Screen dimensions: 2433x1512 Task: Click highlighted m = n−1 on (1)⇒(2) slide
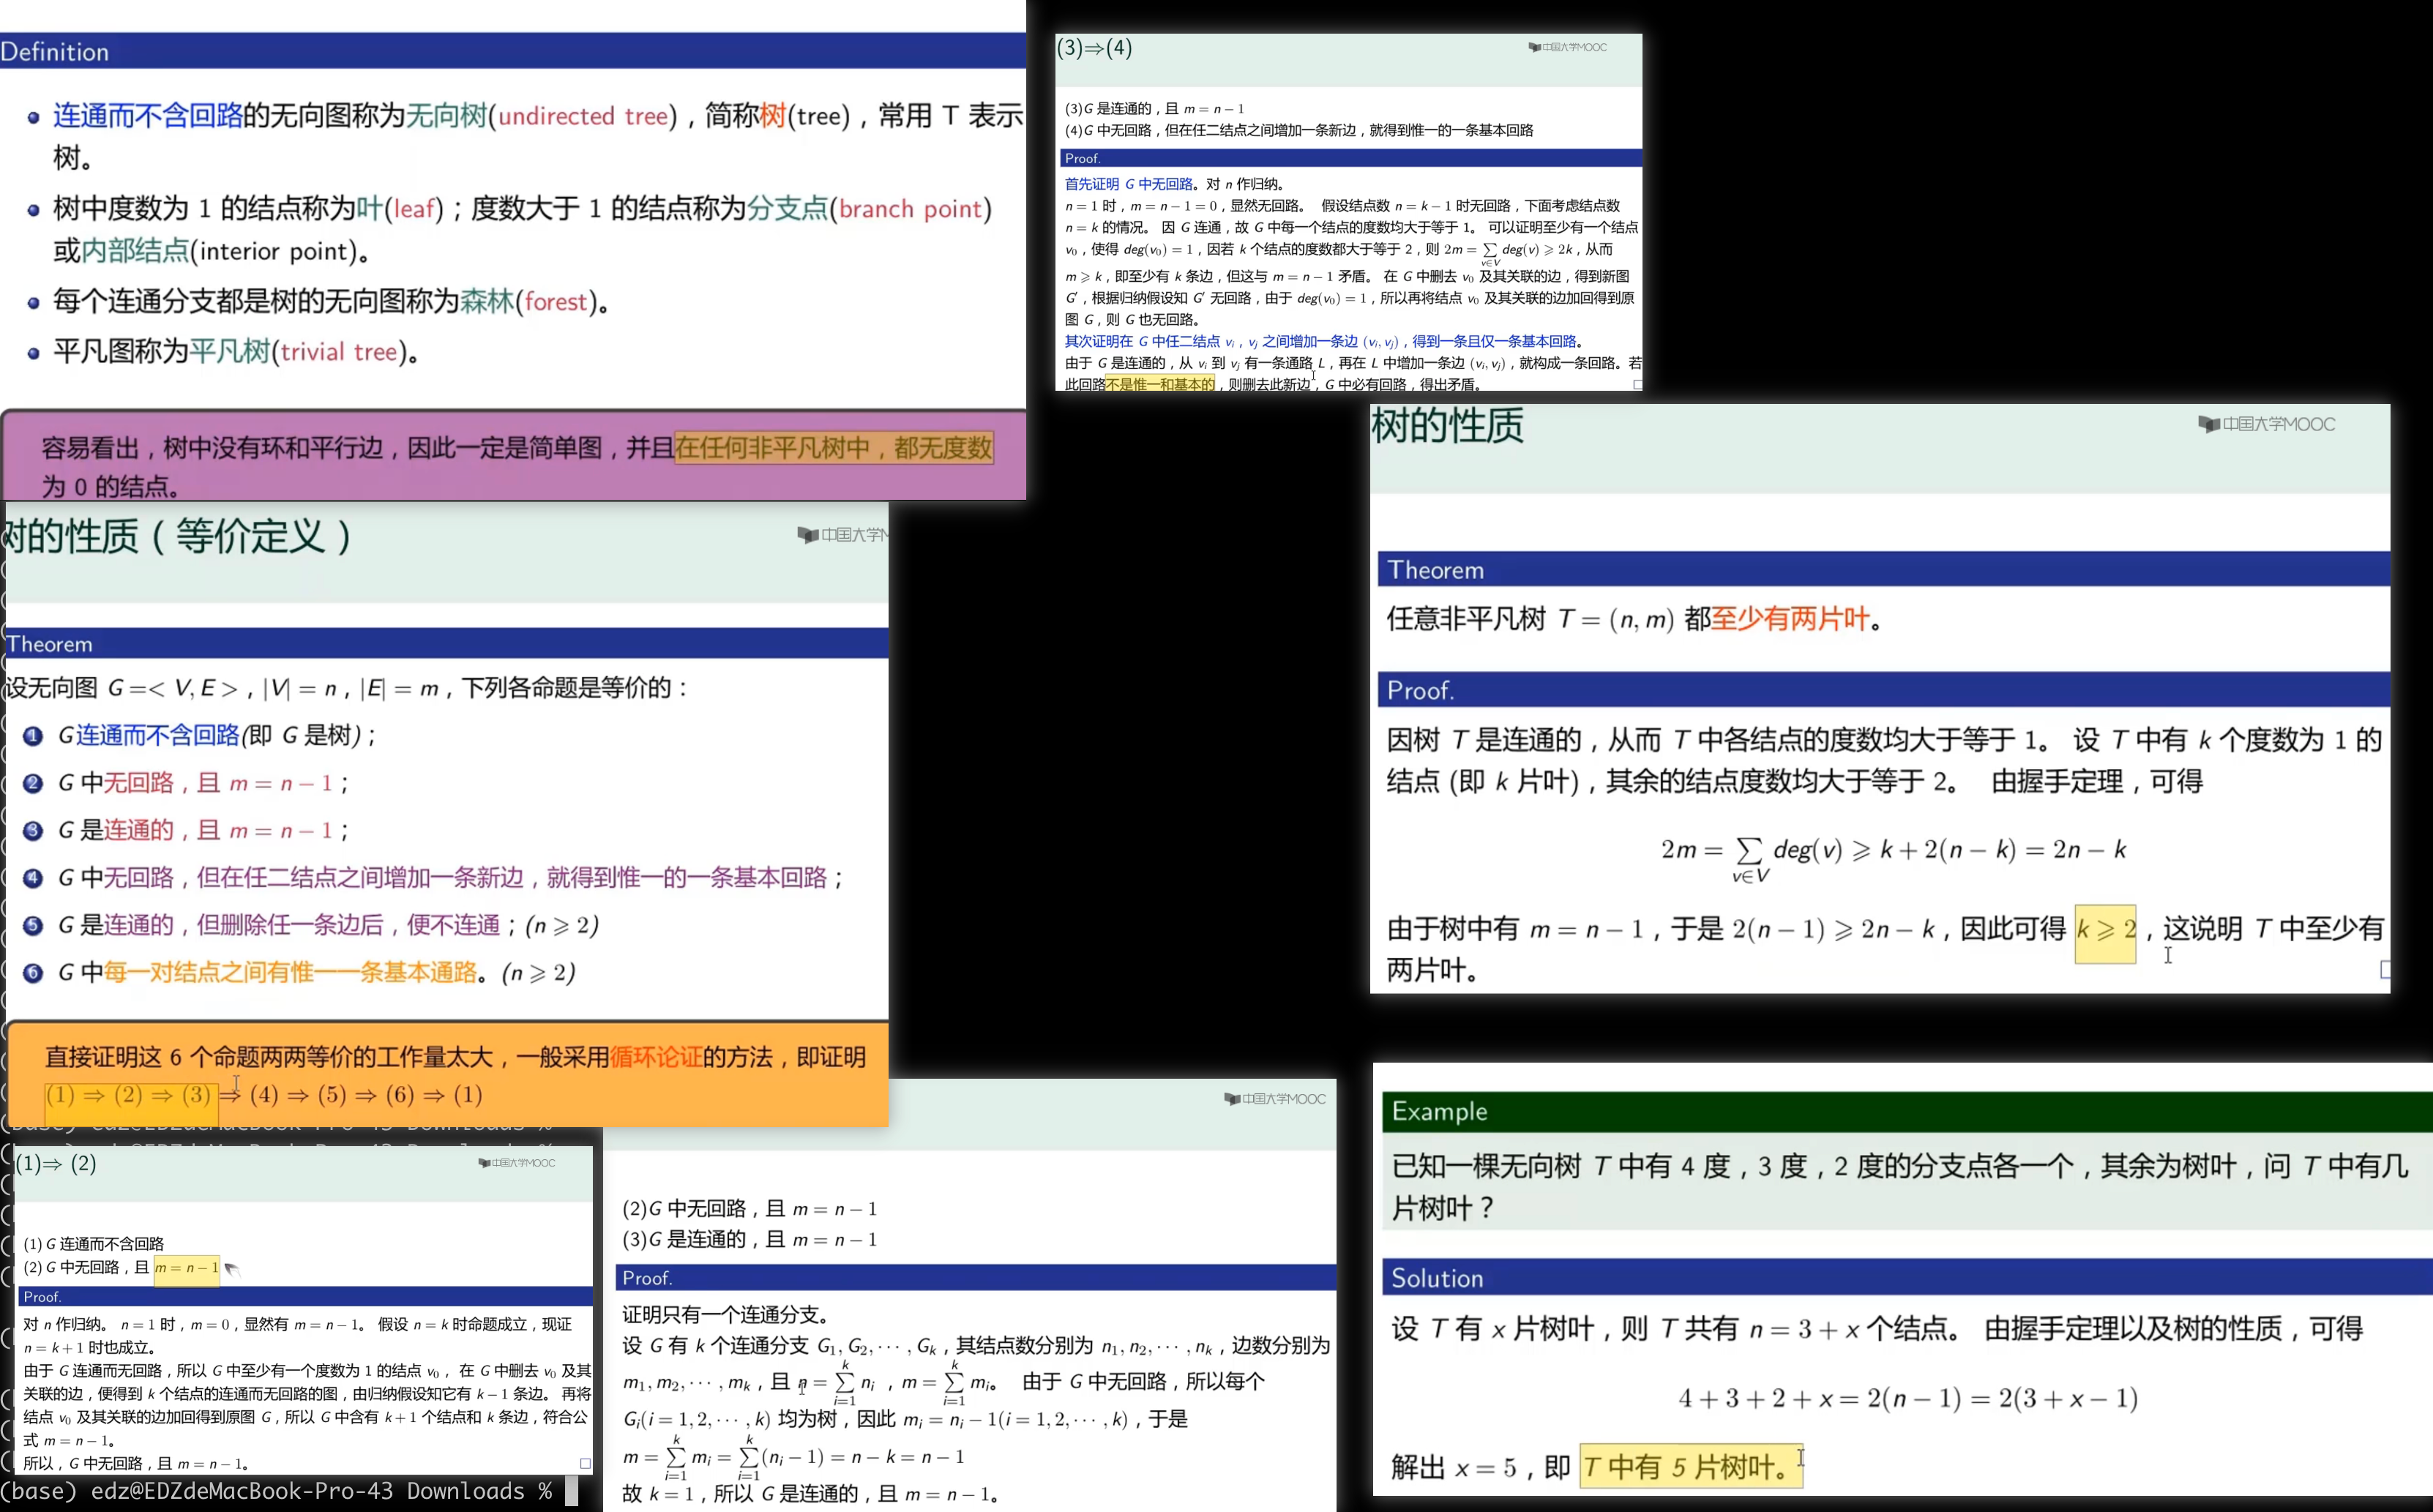pyautogui.click(x=186, y=1268)
